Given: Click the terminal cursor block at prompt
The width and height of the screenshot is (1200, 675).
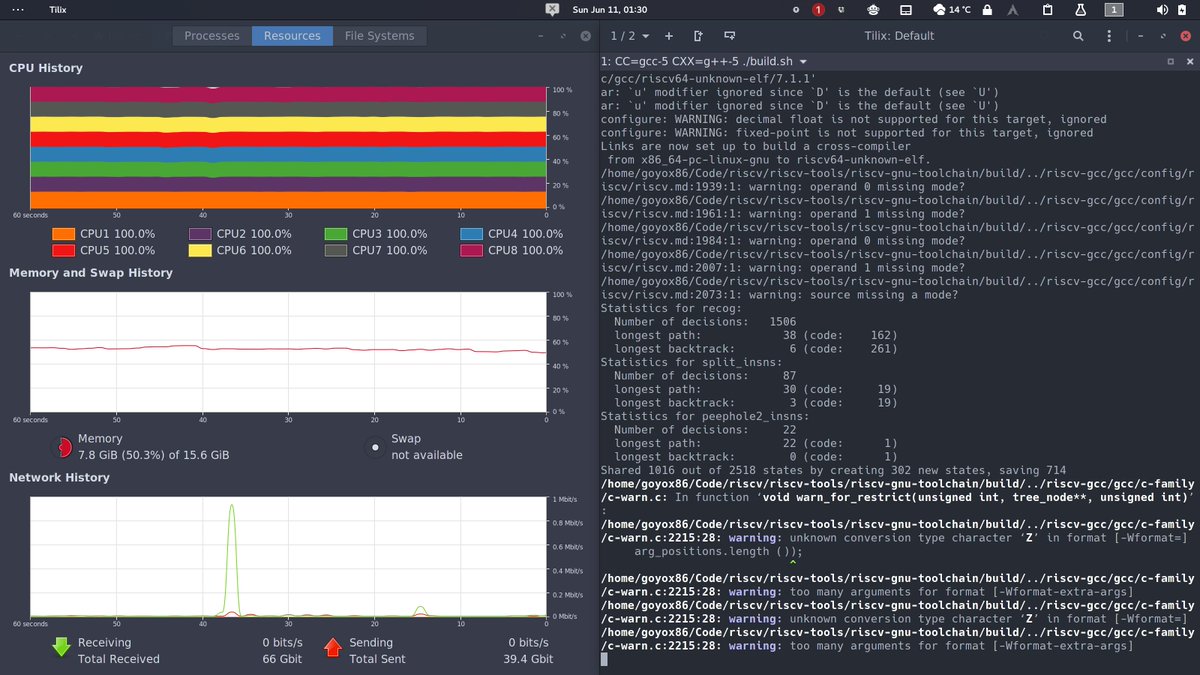Looking at the screenshot, I should pyautogui.click(x=604, y=659).
